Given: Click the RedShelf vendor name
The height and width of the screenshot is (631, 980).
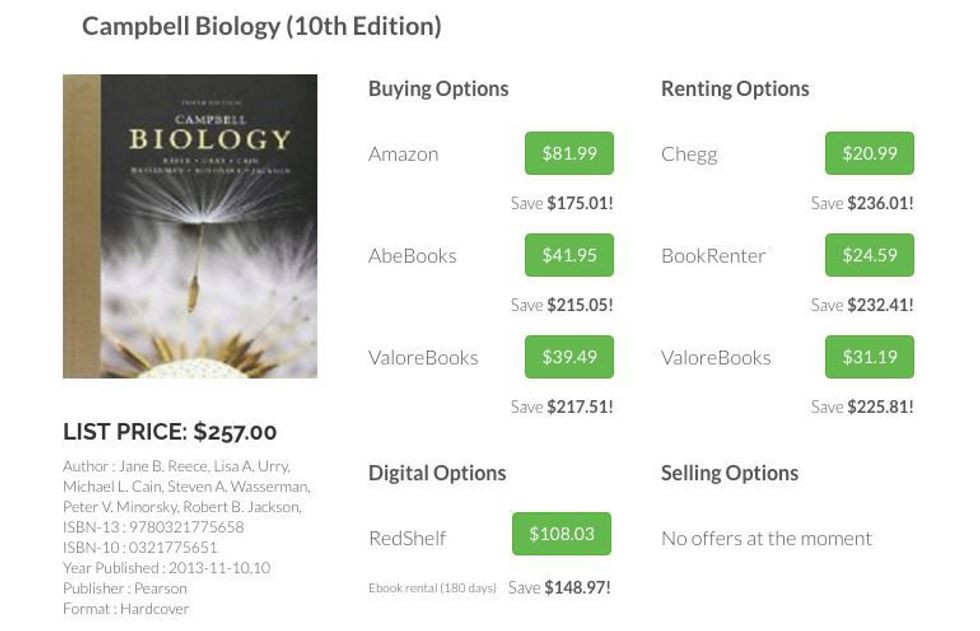Looking at the screenshot, I should pyautogui.click(x=407, y=538).
